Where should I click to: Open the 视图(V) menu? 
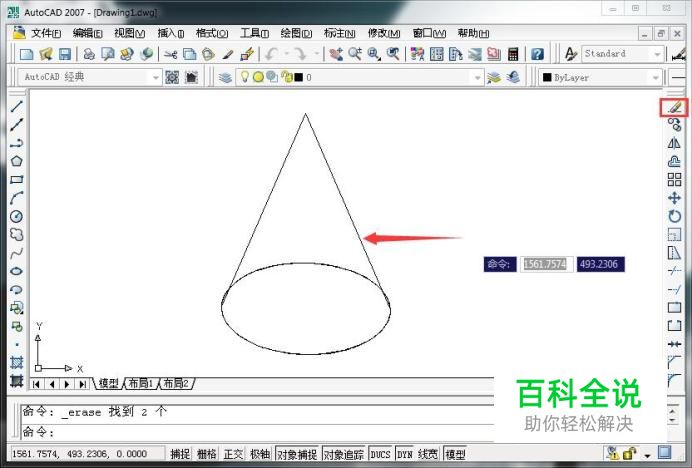pos(129,33)
